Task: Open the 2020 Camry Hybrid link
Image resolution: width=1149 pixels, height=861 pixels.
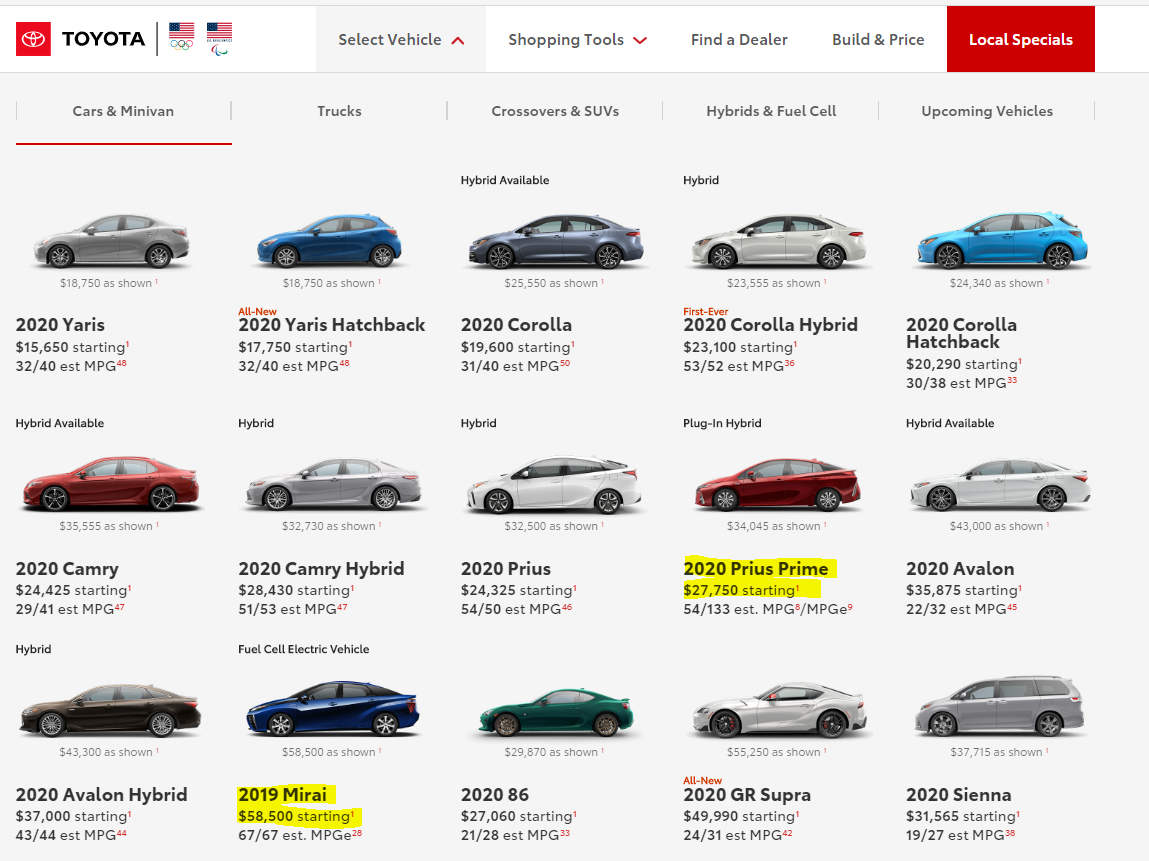Action: point(321,569)
